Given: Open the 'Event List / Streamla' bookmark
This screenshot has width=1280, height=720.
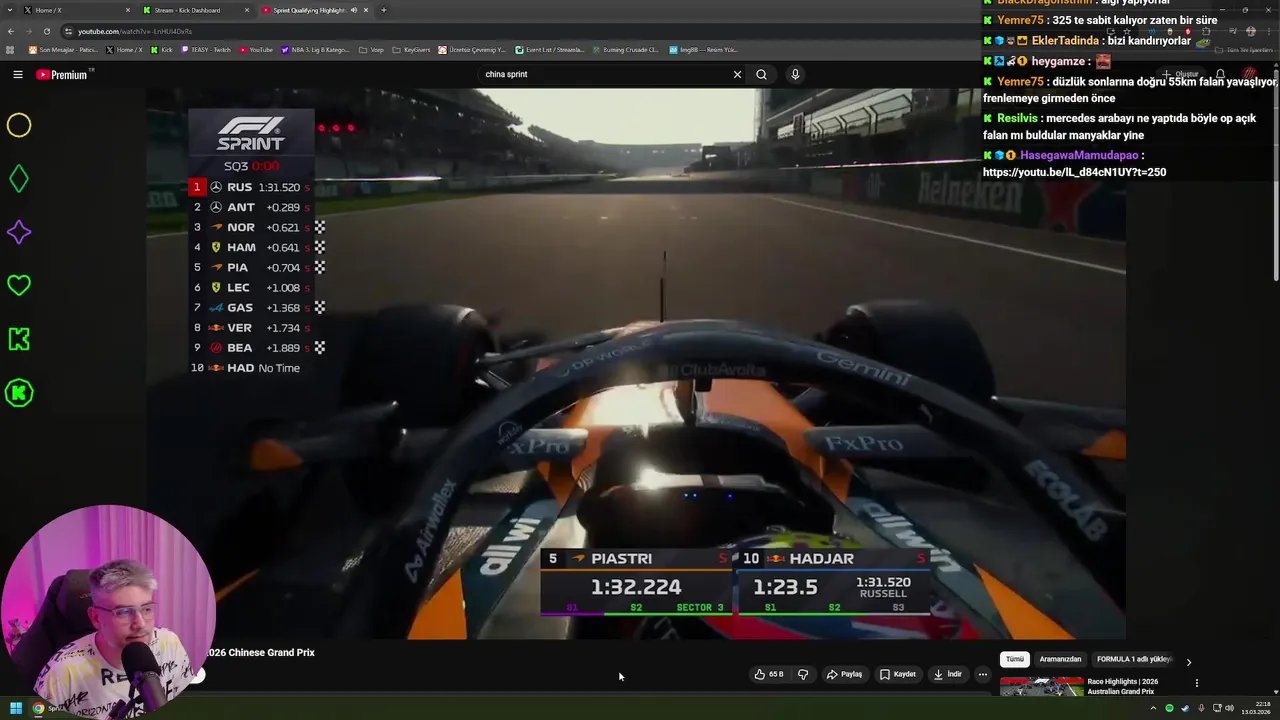Looking at the screenshot, I should point(550,49).
